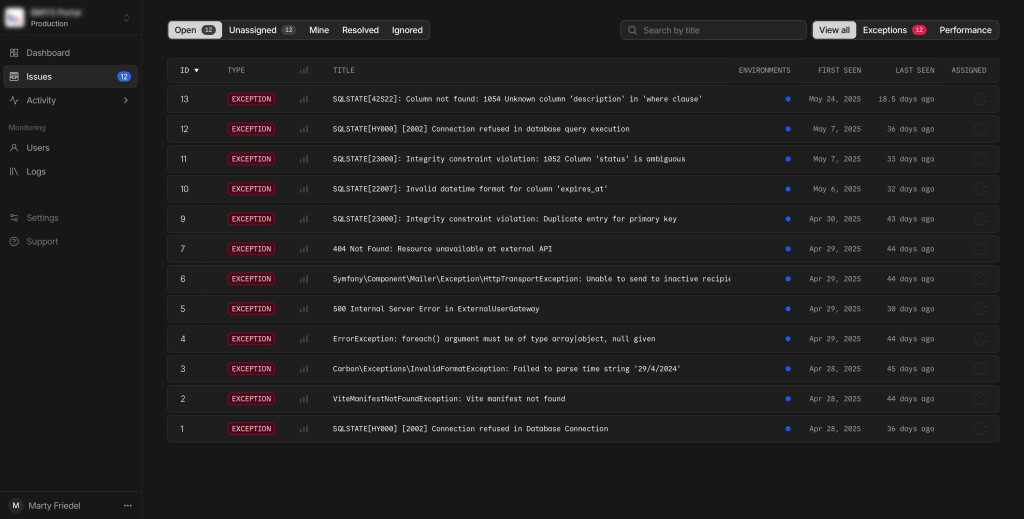Click the chart icon in issue 4 row

[304, 339]
